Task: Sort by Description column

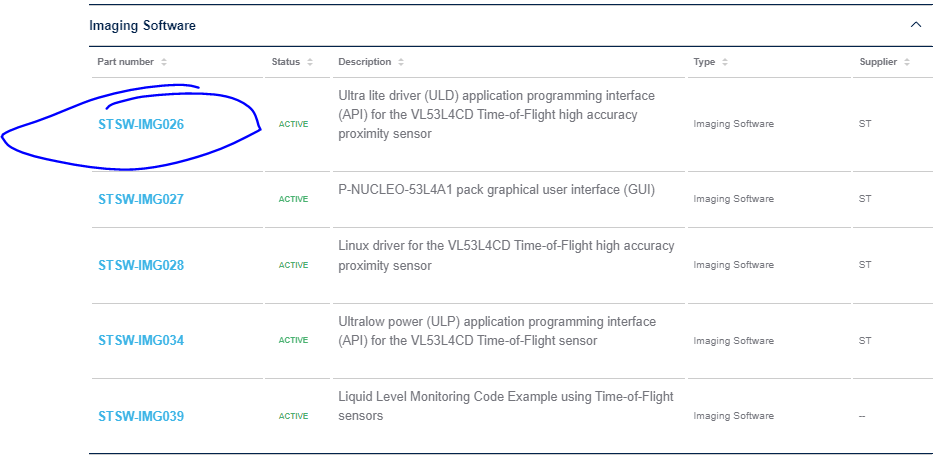Action: click(401, 62)
